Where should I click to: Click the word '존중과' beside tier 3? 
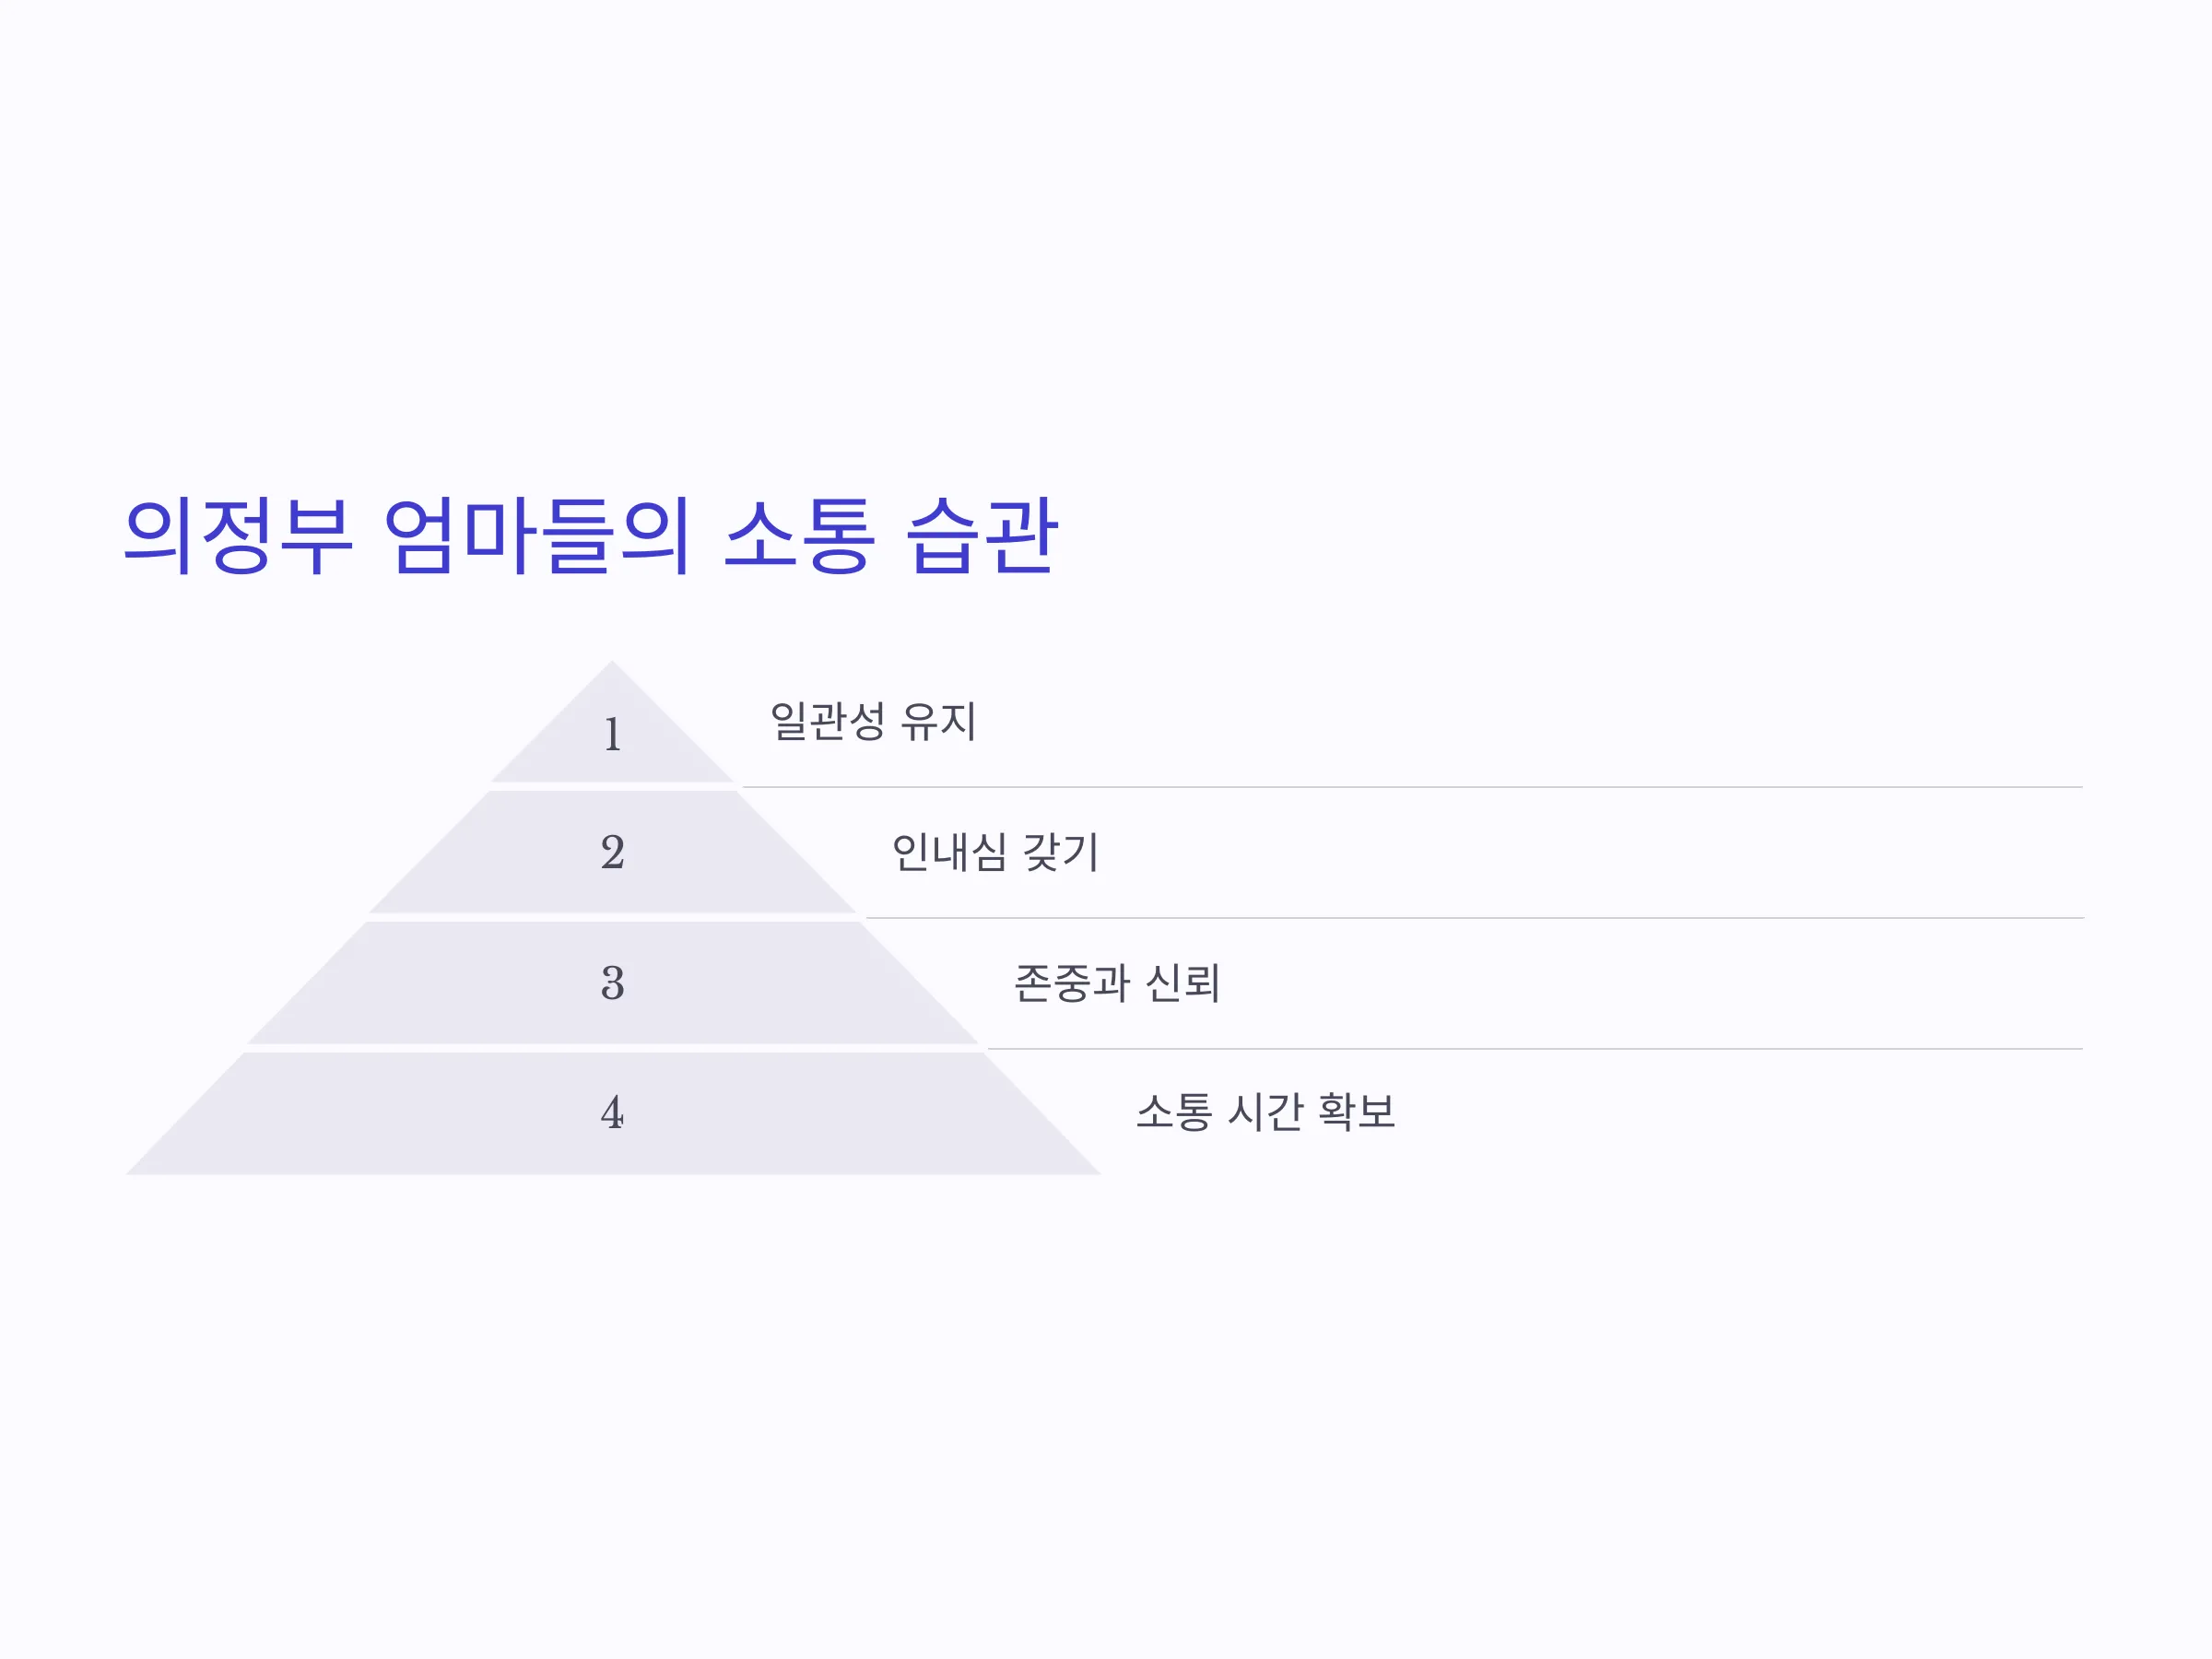(x=1072, y=983)
